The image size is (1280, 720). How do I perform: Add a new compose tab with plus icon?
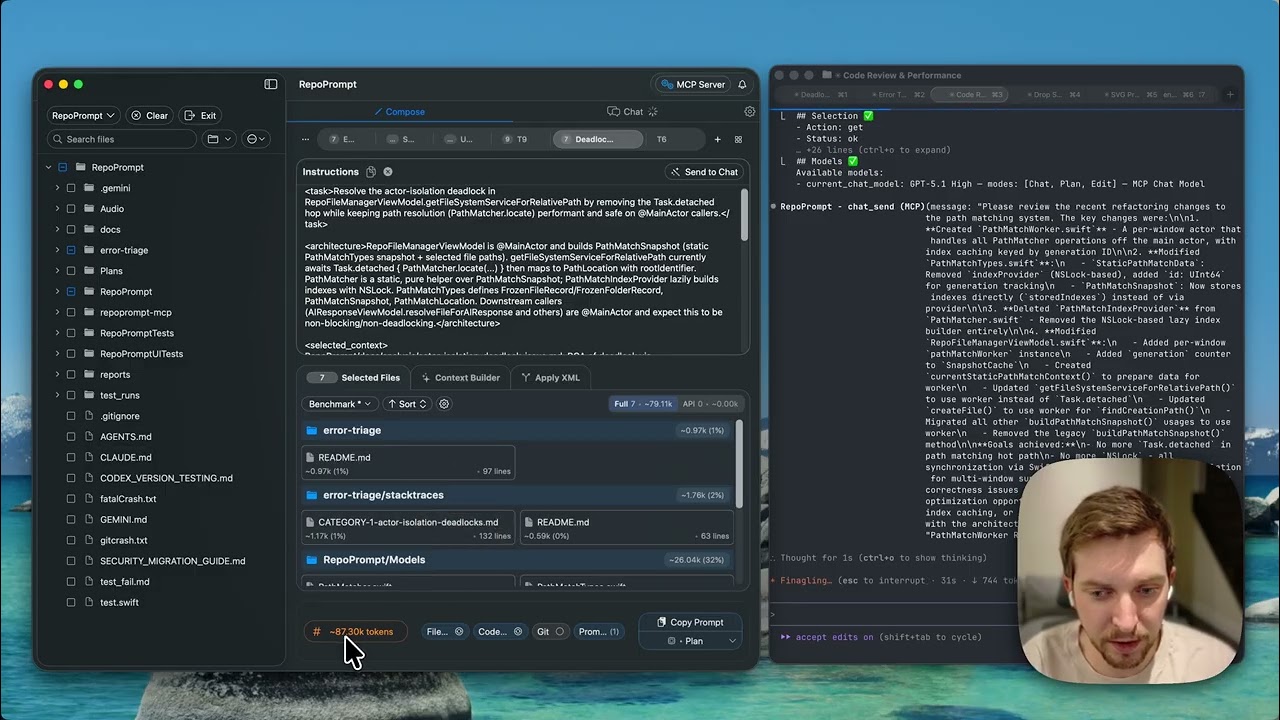coord(717,139)
